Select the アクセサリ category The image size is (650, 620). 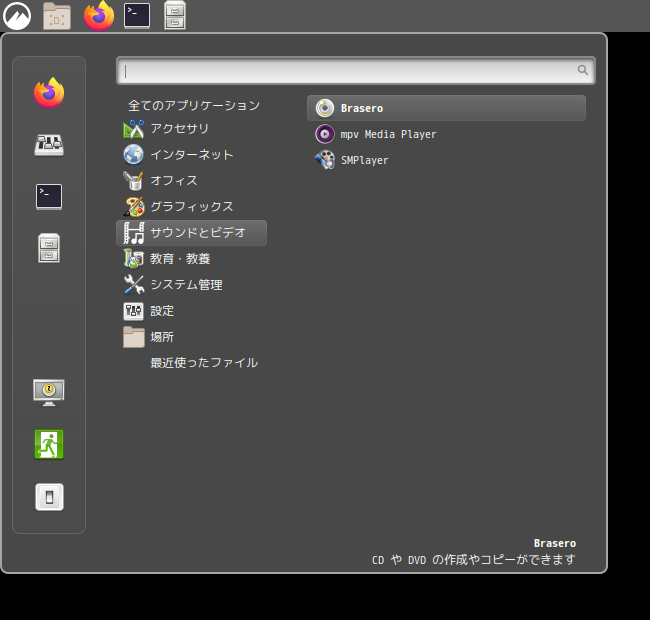(x=192, y=129)
